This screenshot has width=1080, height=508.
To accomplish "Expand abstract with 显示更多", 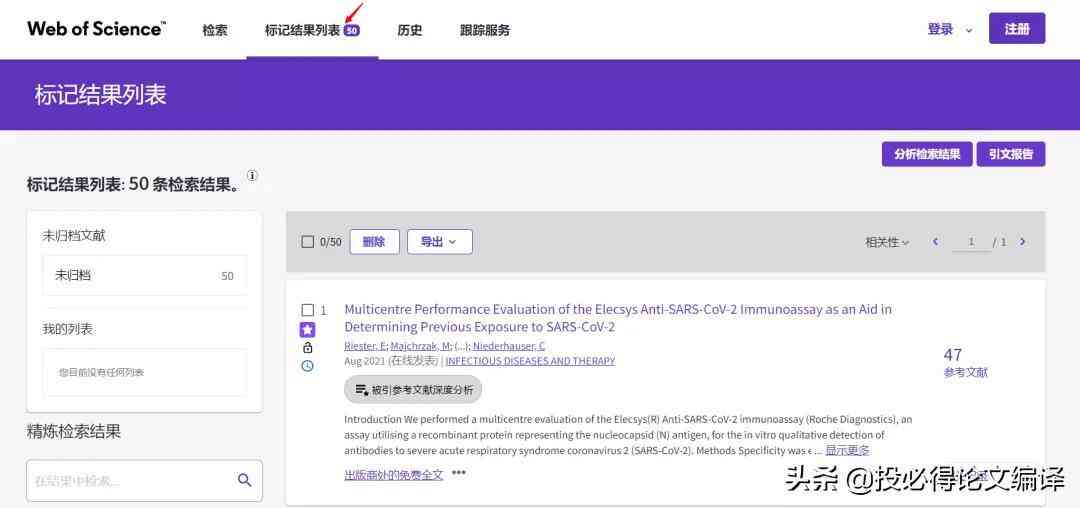I will point(847,450).
